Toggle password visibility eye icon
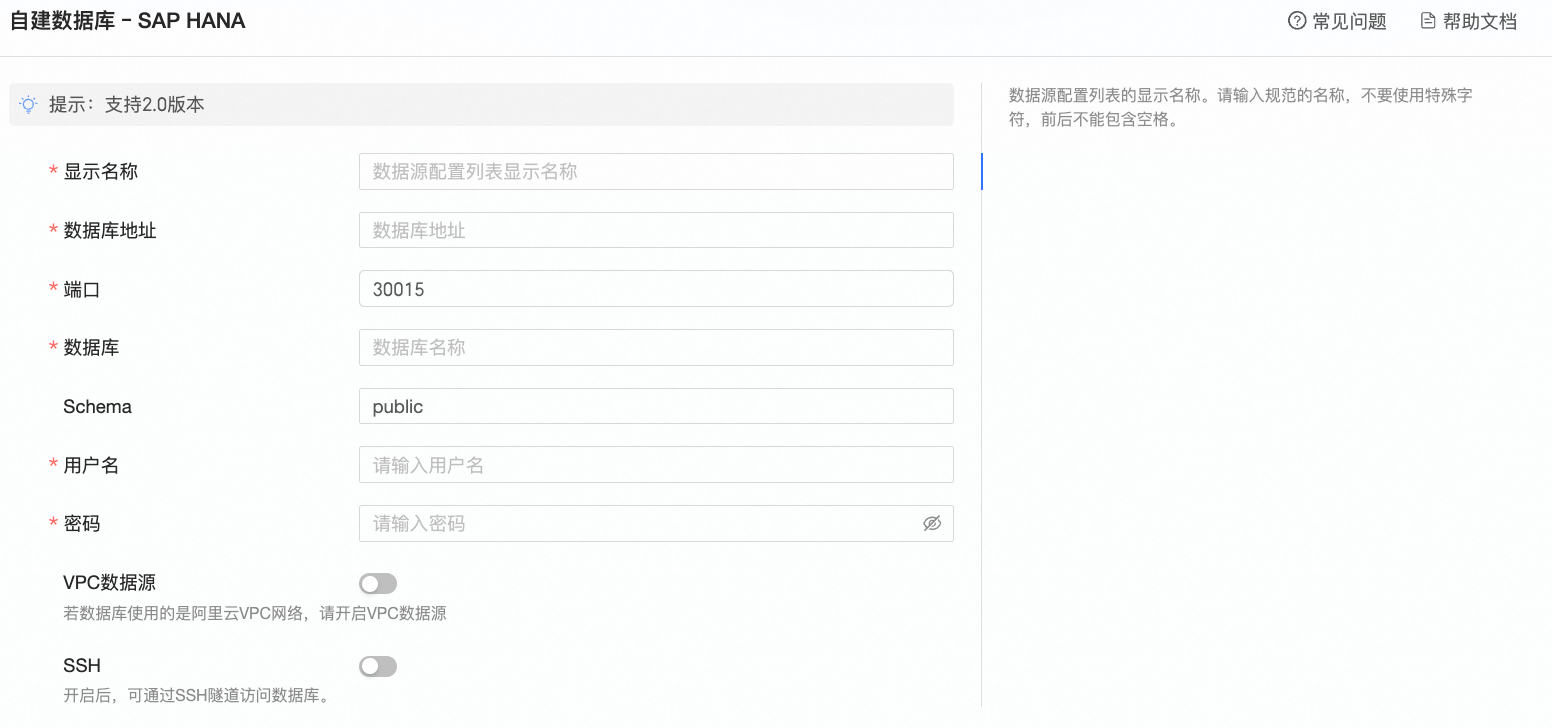Image resolution: width=1552 pixels, height=728 pixels. click(932, 523)
